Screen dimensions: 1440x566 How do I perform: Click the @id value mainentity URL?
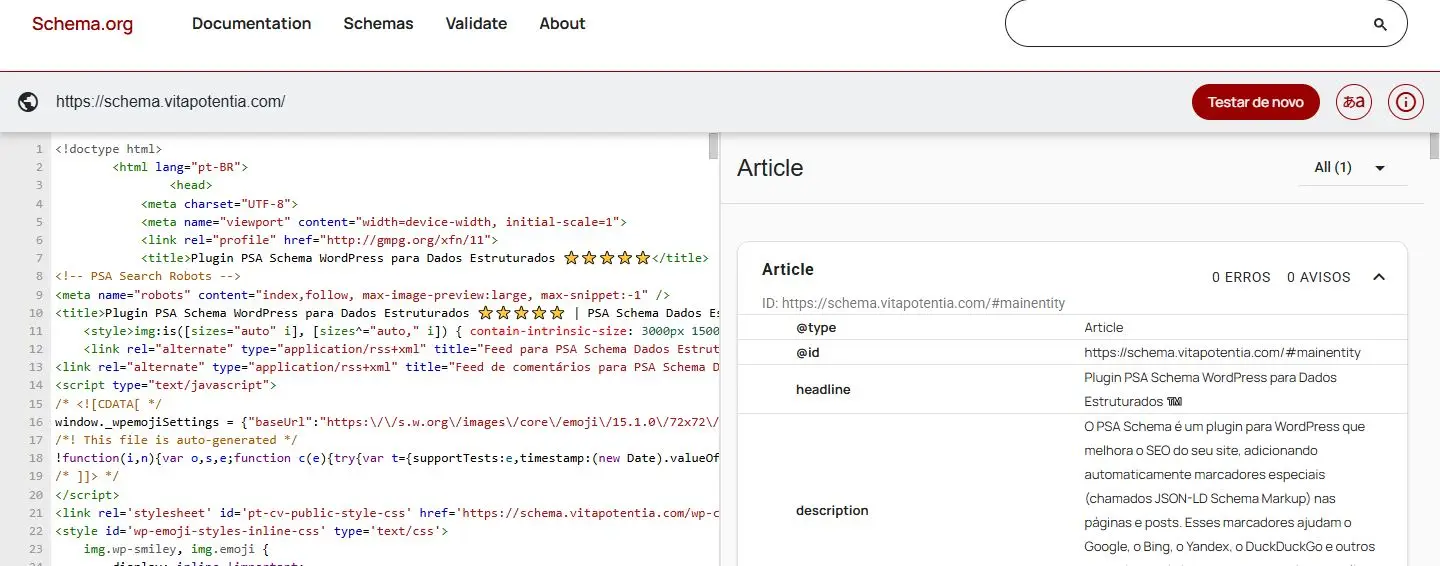point(1222,353)
